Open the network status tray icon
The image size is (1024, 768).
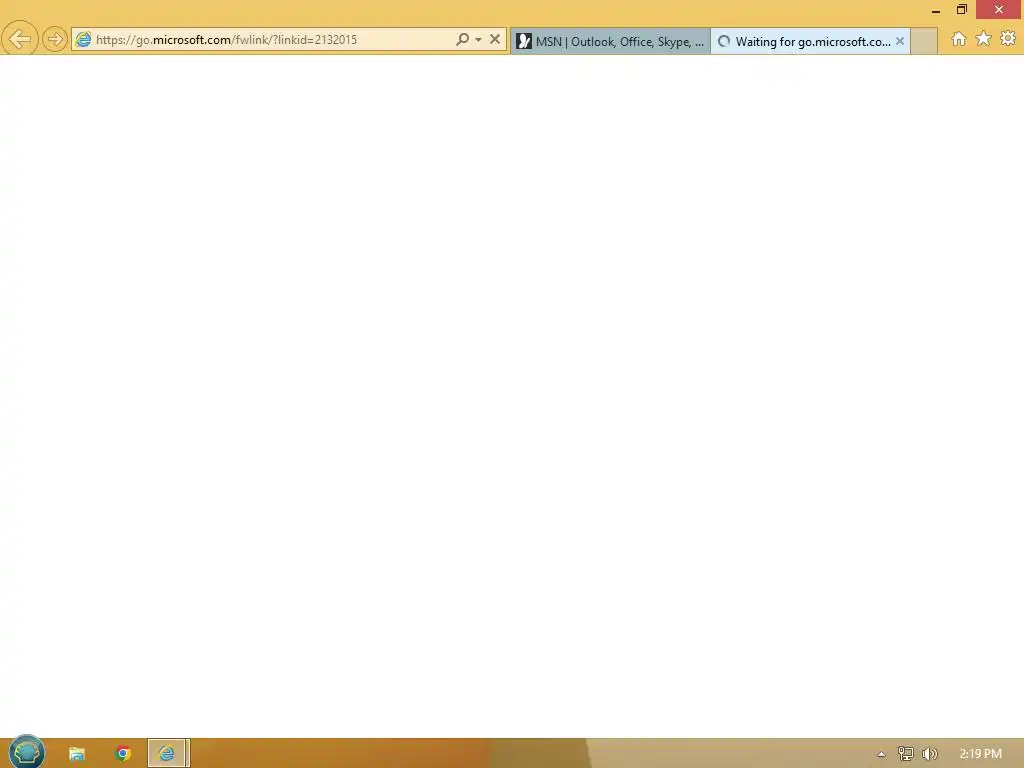point(906,754)
